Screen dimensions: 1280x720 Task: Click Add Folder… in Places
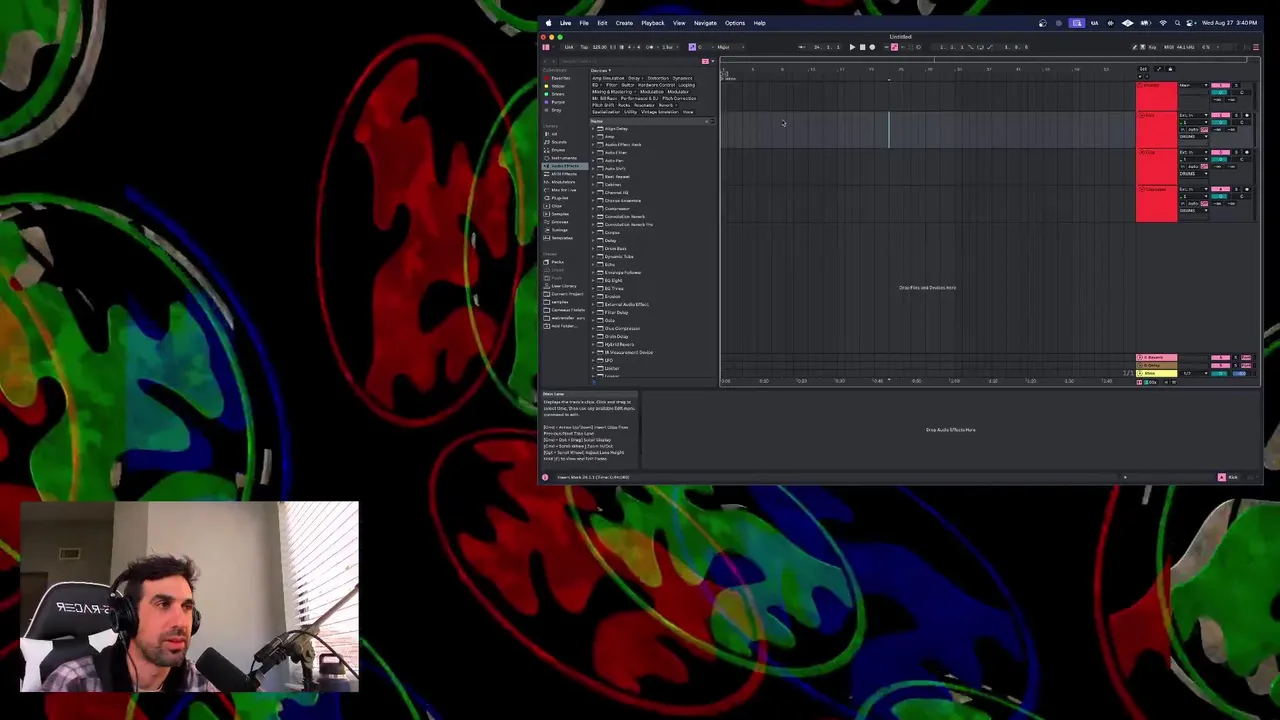pyautogui.click(x=563, y=326)
